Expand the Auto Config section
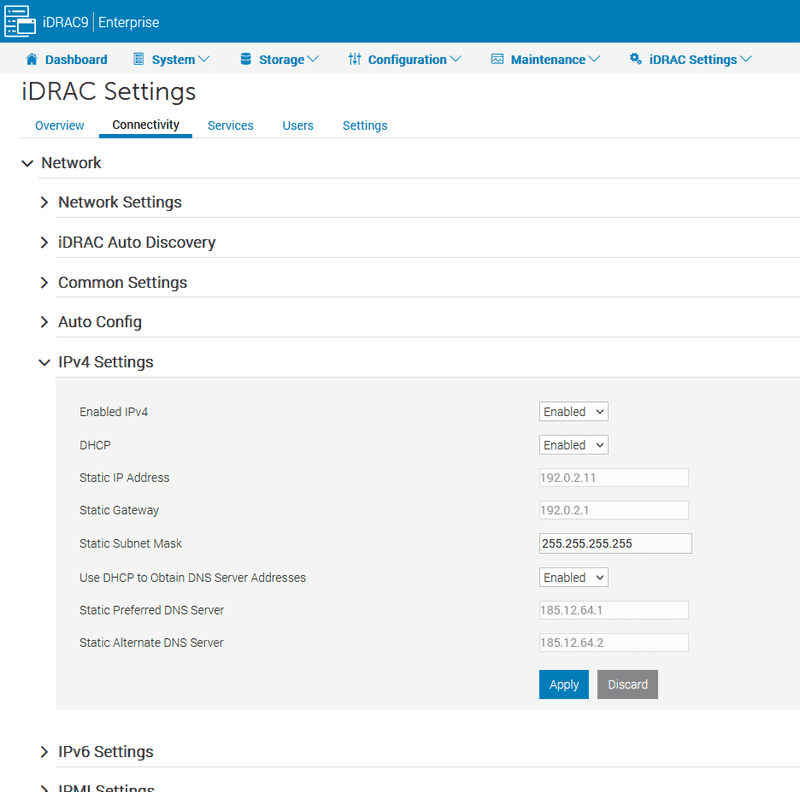Viewport: 800px width, 792px height. [44, 322]
